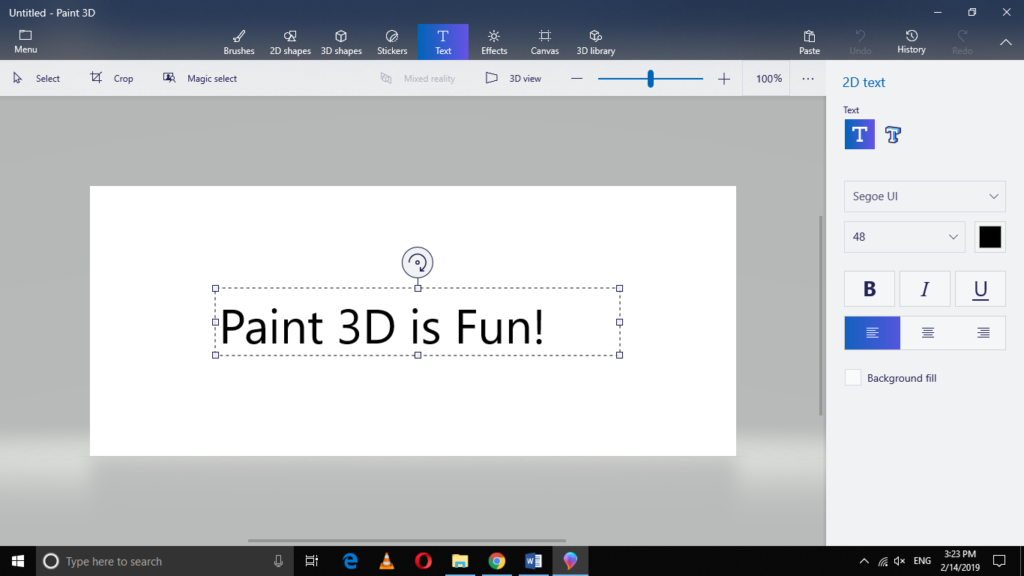Click the zoom in plus button

pos(724,79)
